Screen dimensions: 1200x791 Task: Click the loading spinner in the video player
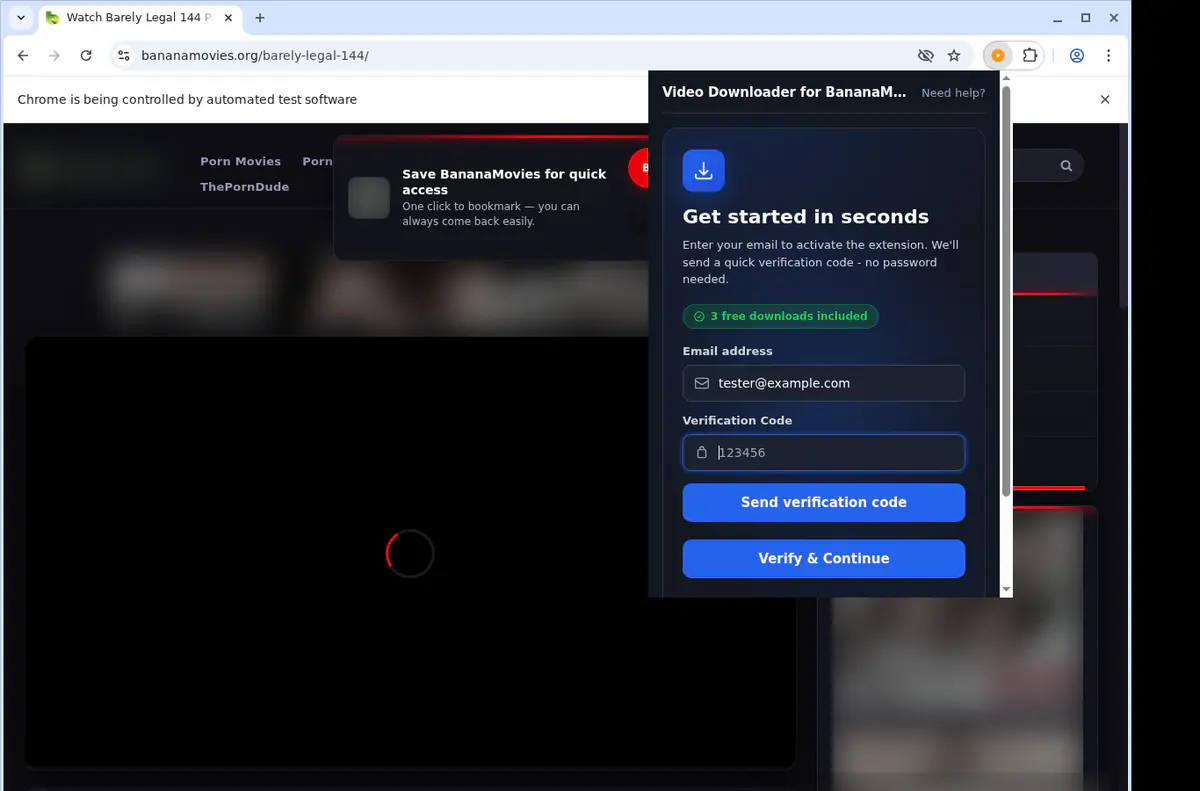point(410,553)
